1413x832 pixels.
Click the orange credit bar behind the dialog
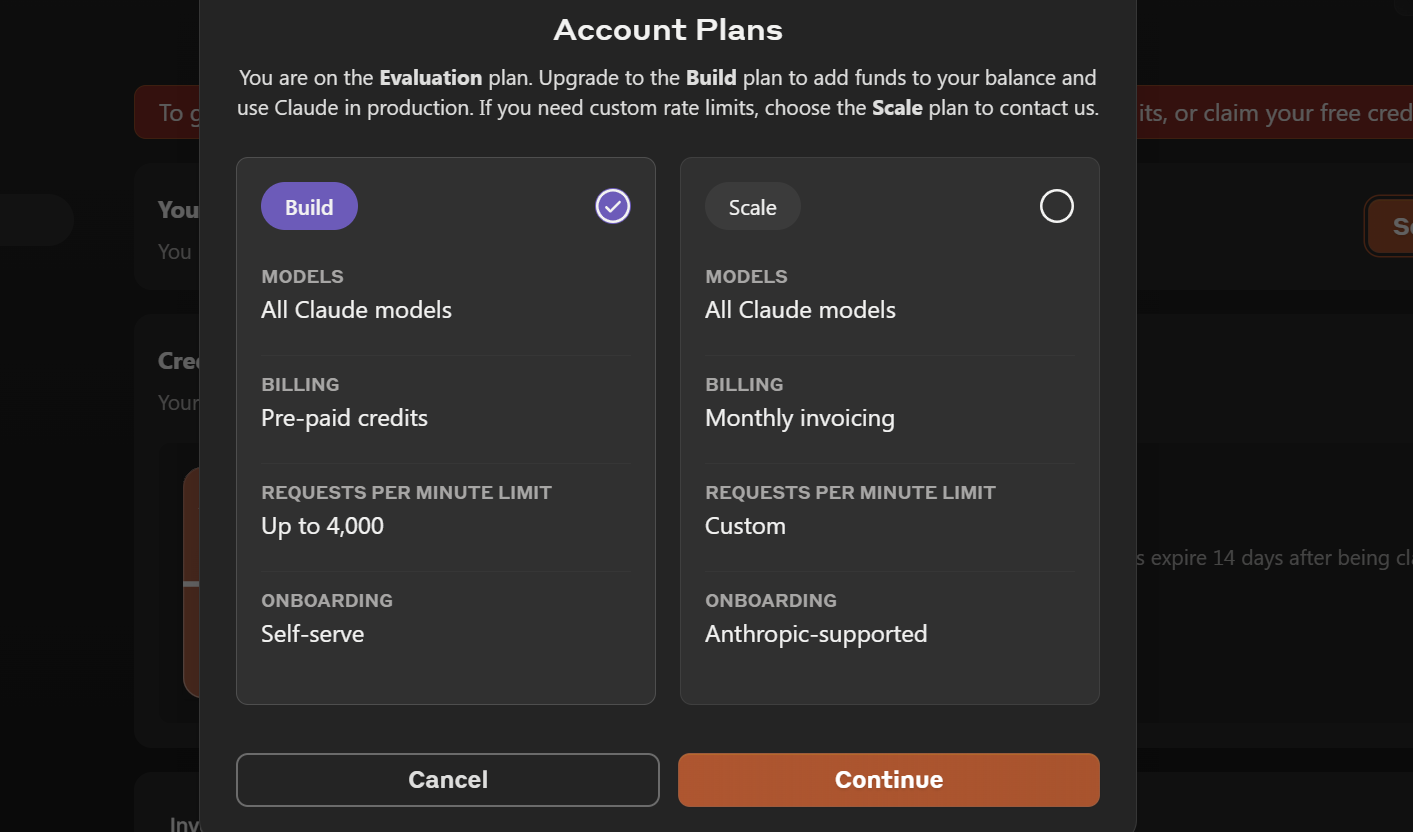click(x=191, y=582)
